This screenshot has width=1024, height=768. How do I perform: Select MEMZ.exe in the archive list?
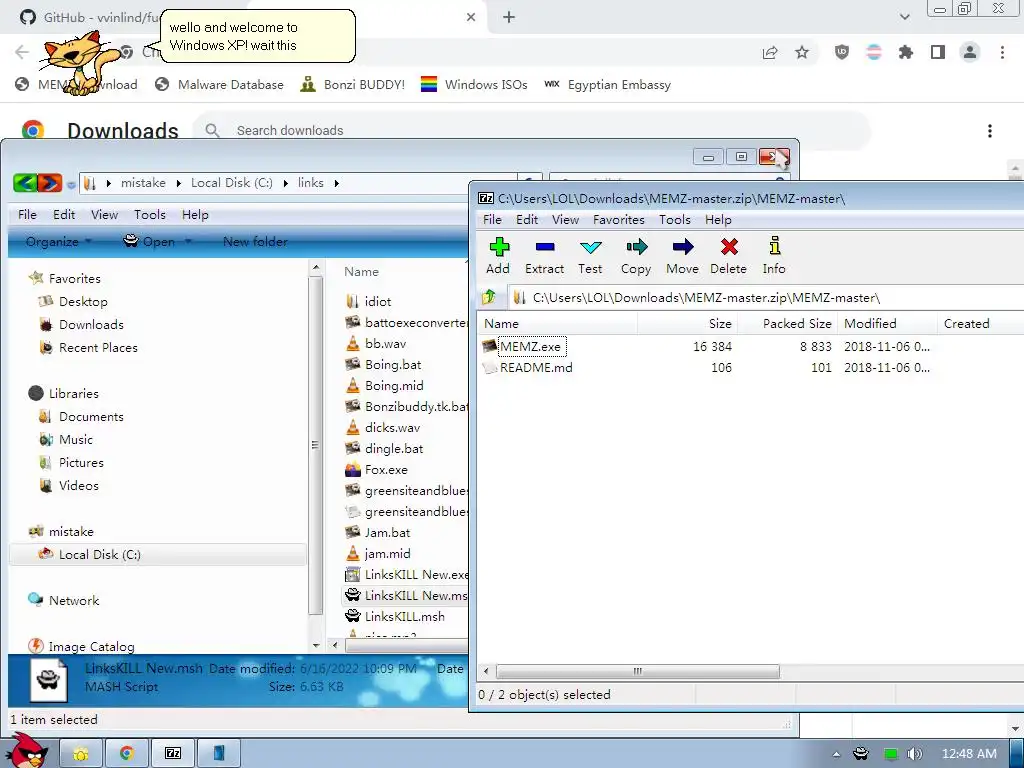(x=531, y=346)
